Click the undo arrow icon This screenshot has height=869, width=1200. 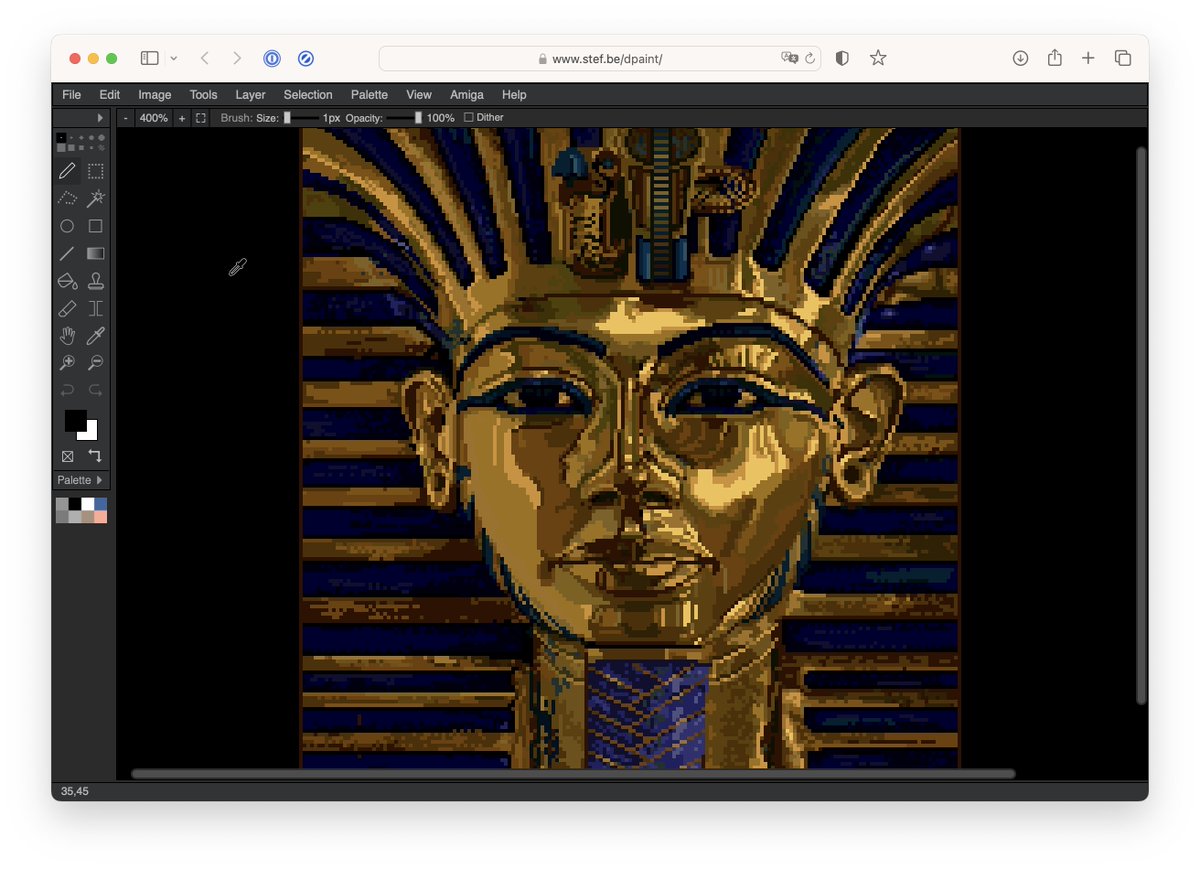click(x=67, y=390)
